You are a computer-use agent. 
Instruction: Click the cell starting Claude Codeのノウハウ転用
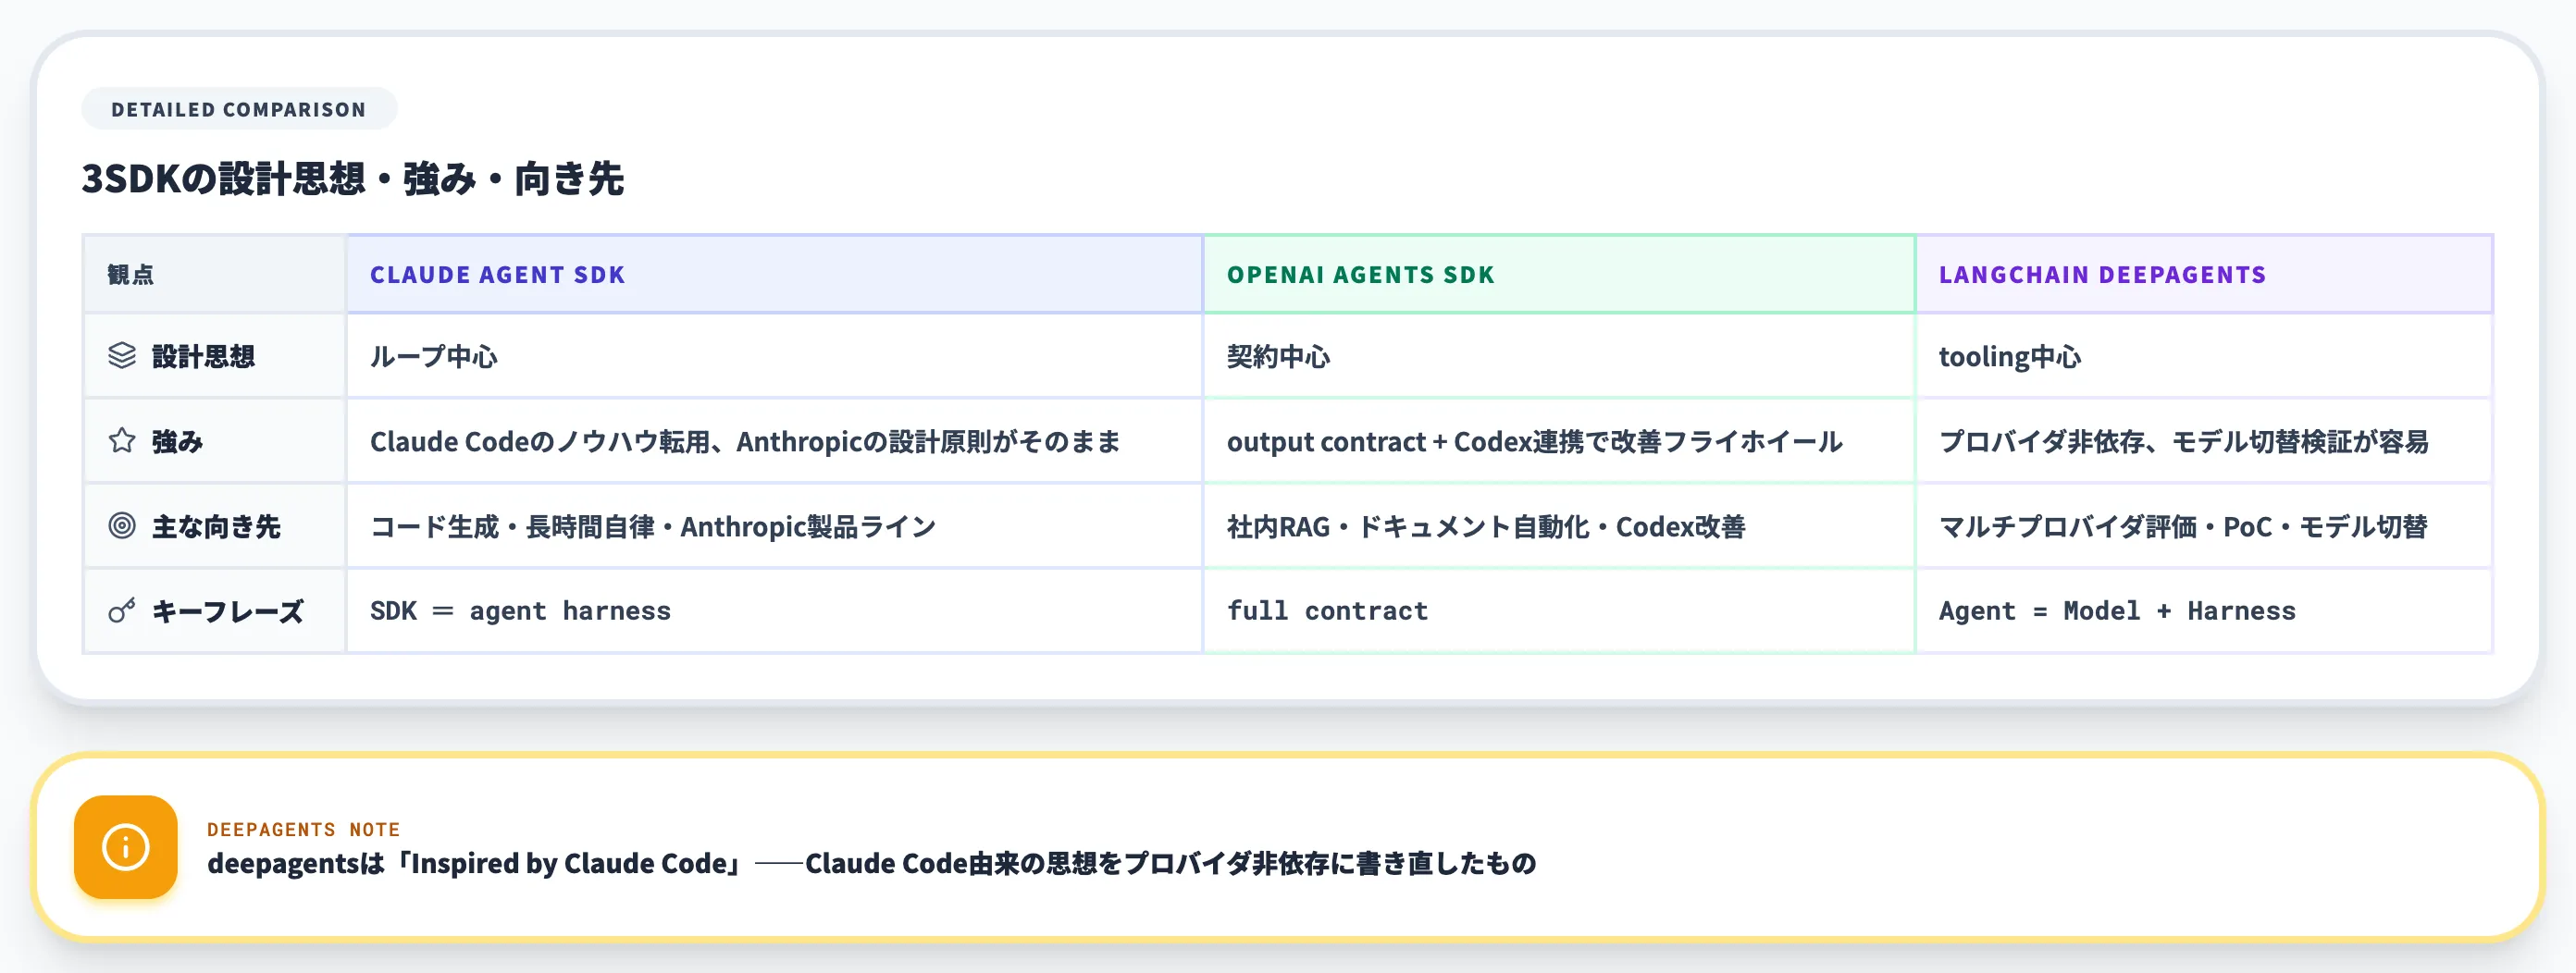click(x=774, y=441)
